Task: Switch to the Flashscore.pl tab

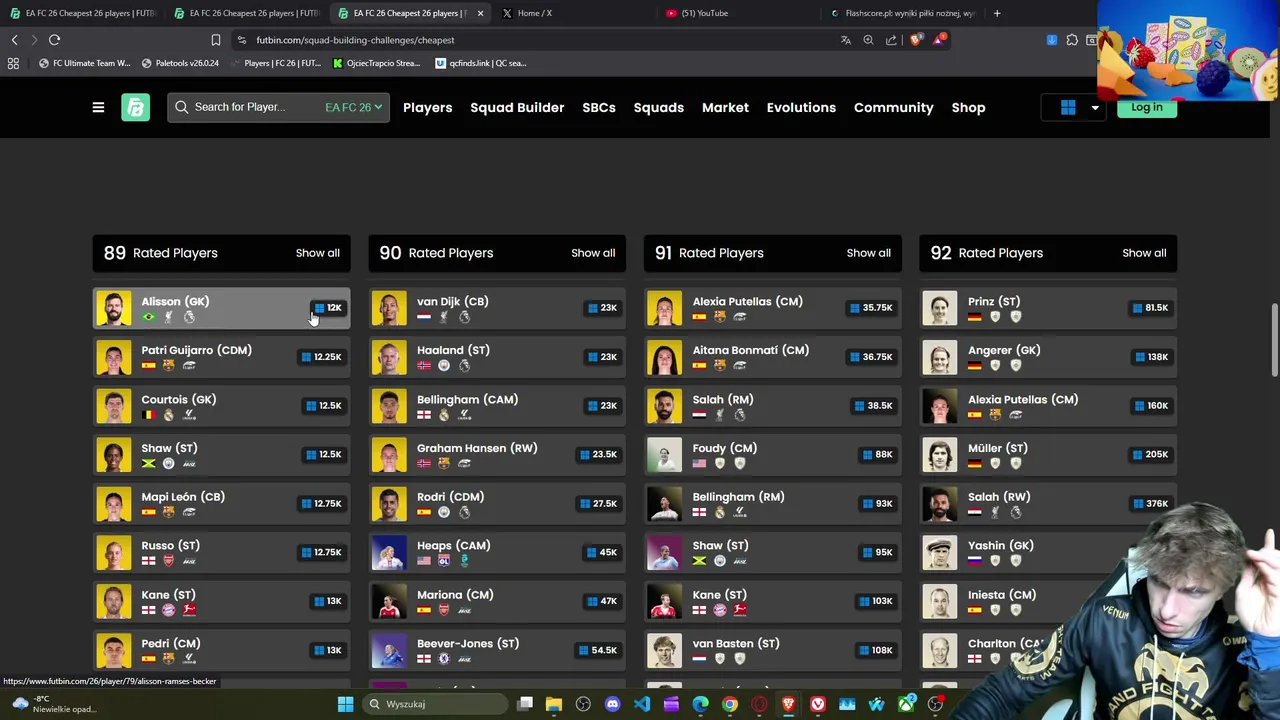Action: point(905,13)
